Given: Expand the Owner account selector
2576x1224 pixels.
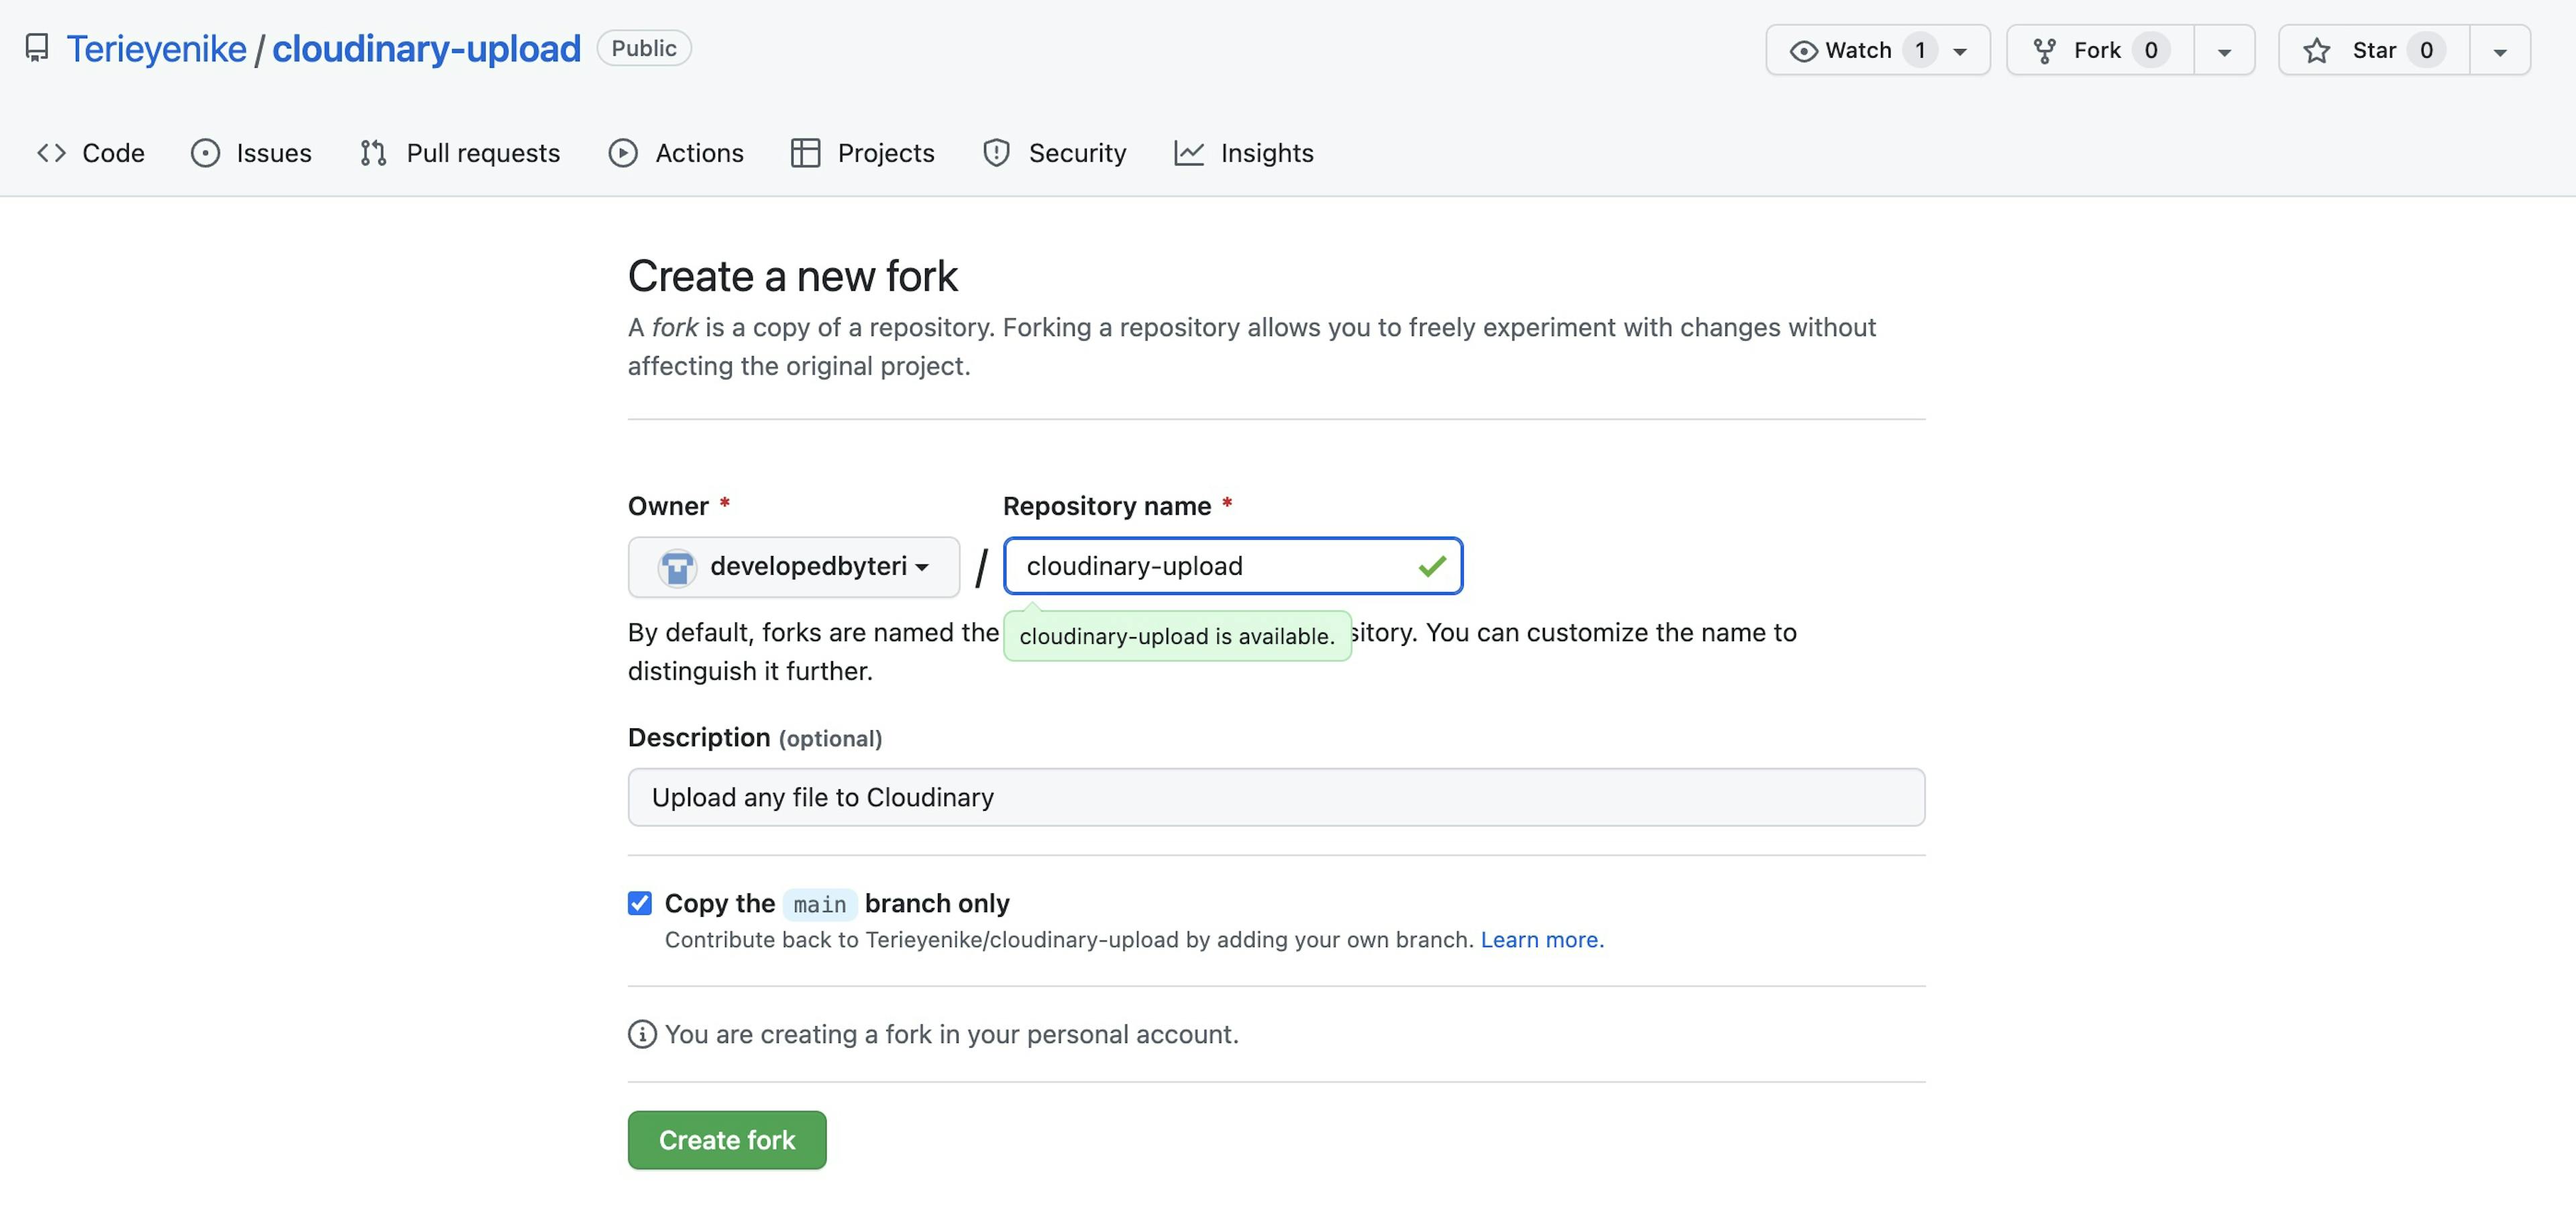Looking at the screenshot, I should tap(794, 565).
